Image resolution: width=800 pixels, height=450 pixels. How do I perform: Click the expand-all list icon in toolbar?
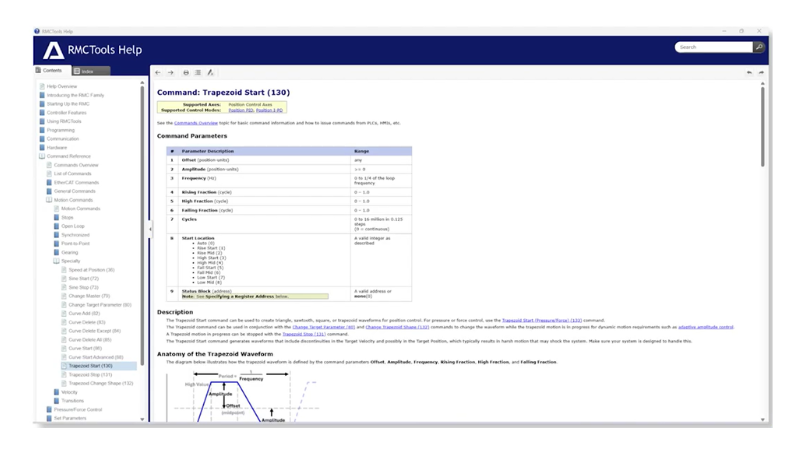(x=198, y=72)
